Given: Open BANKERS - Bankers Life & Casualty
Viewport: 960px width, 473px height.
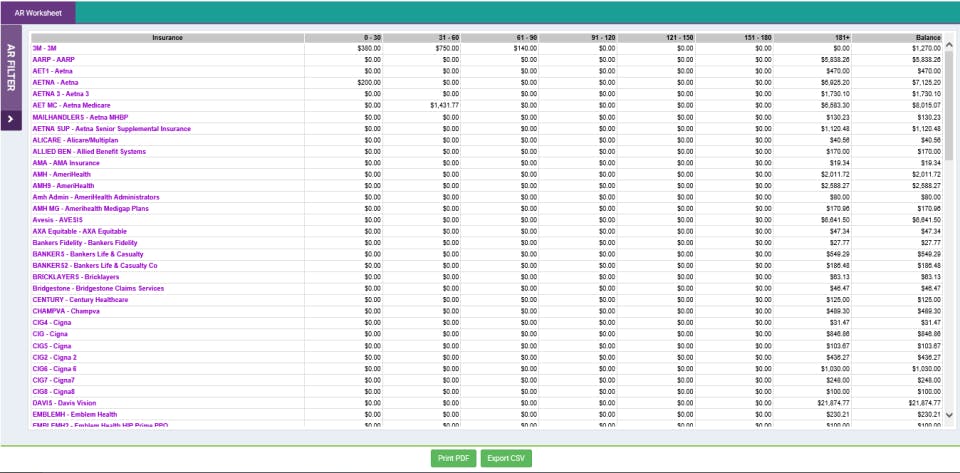Looking at the screenshot, I should pos(88,254).
